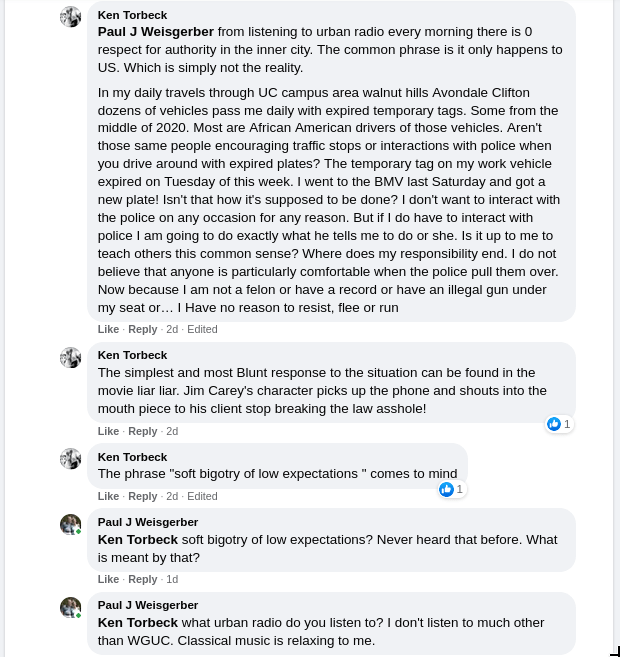The image size is (620, 657).
Task: Click Ken Torbeck's avatar on the Liar Liar comment
Action: [x=70, y=357]
